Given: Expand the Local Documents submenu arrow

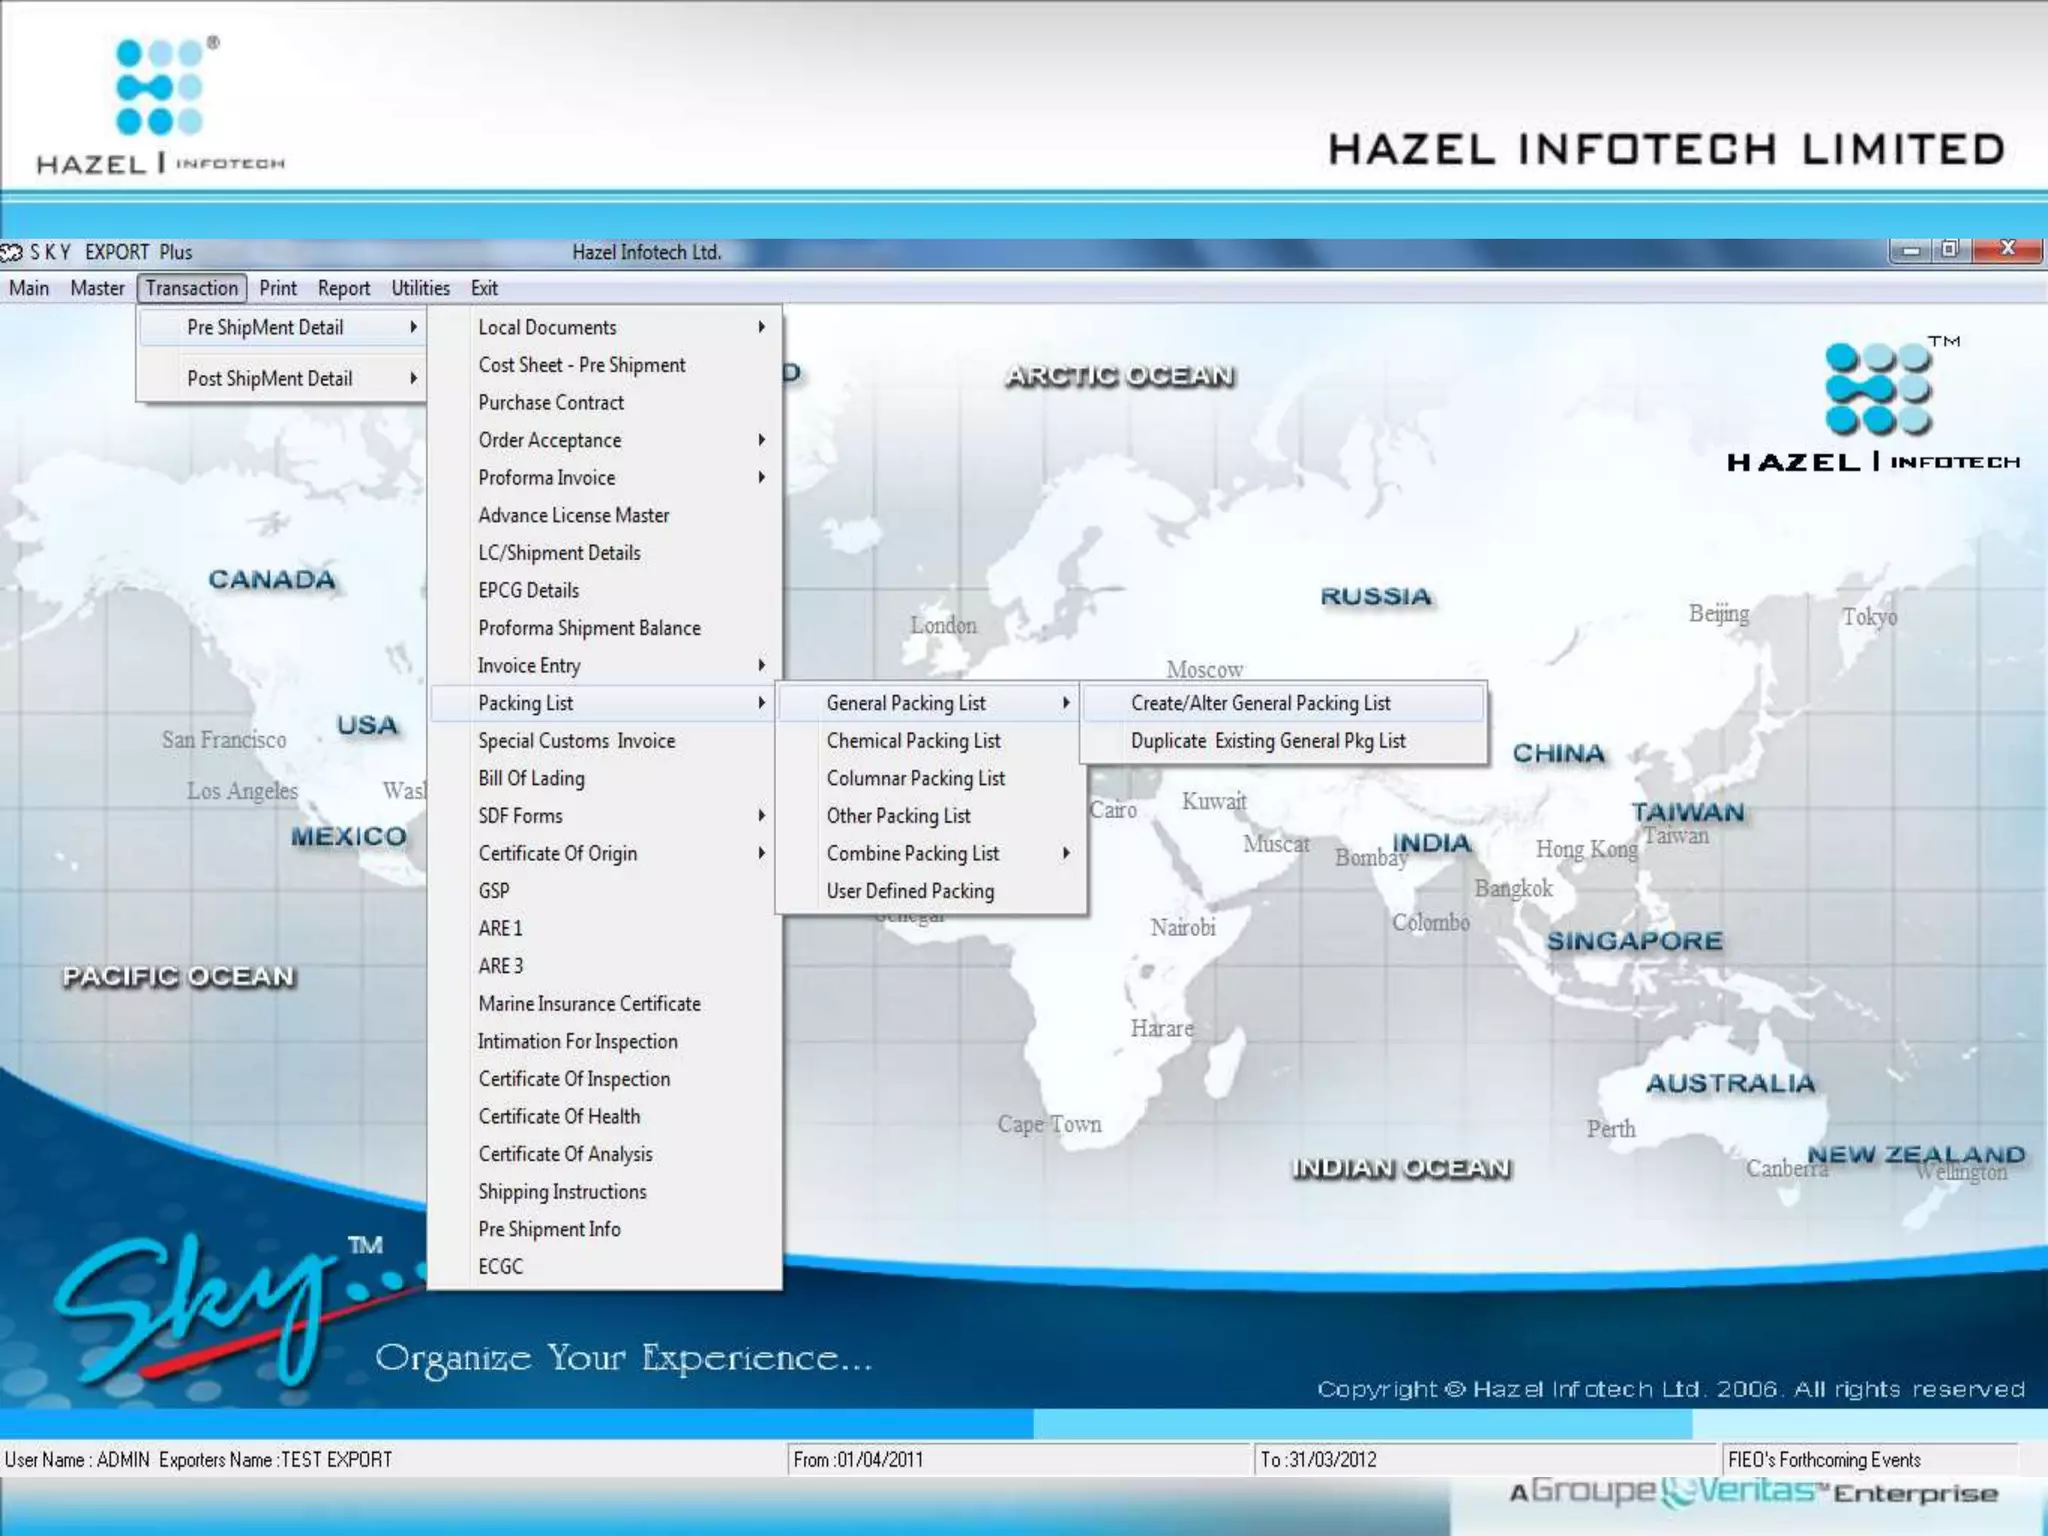Looking at the screenshot, I should click(x=761, y=327).
